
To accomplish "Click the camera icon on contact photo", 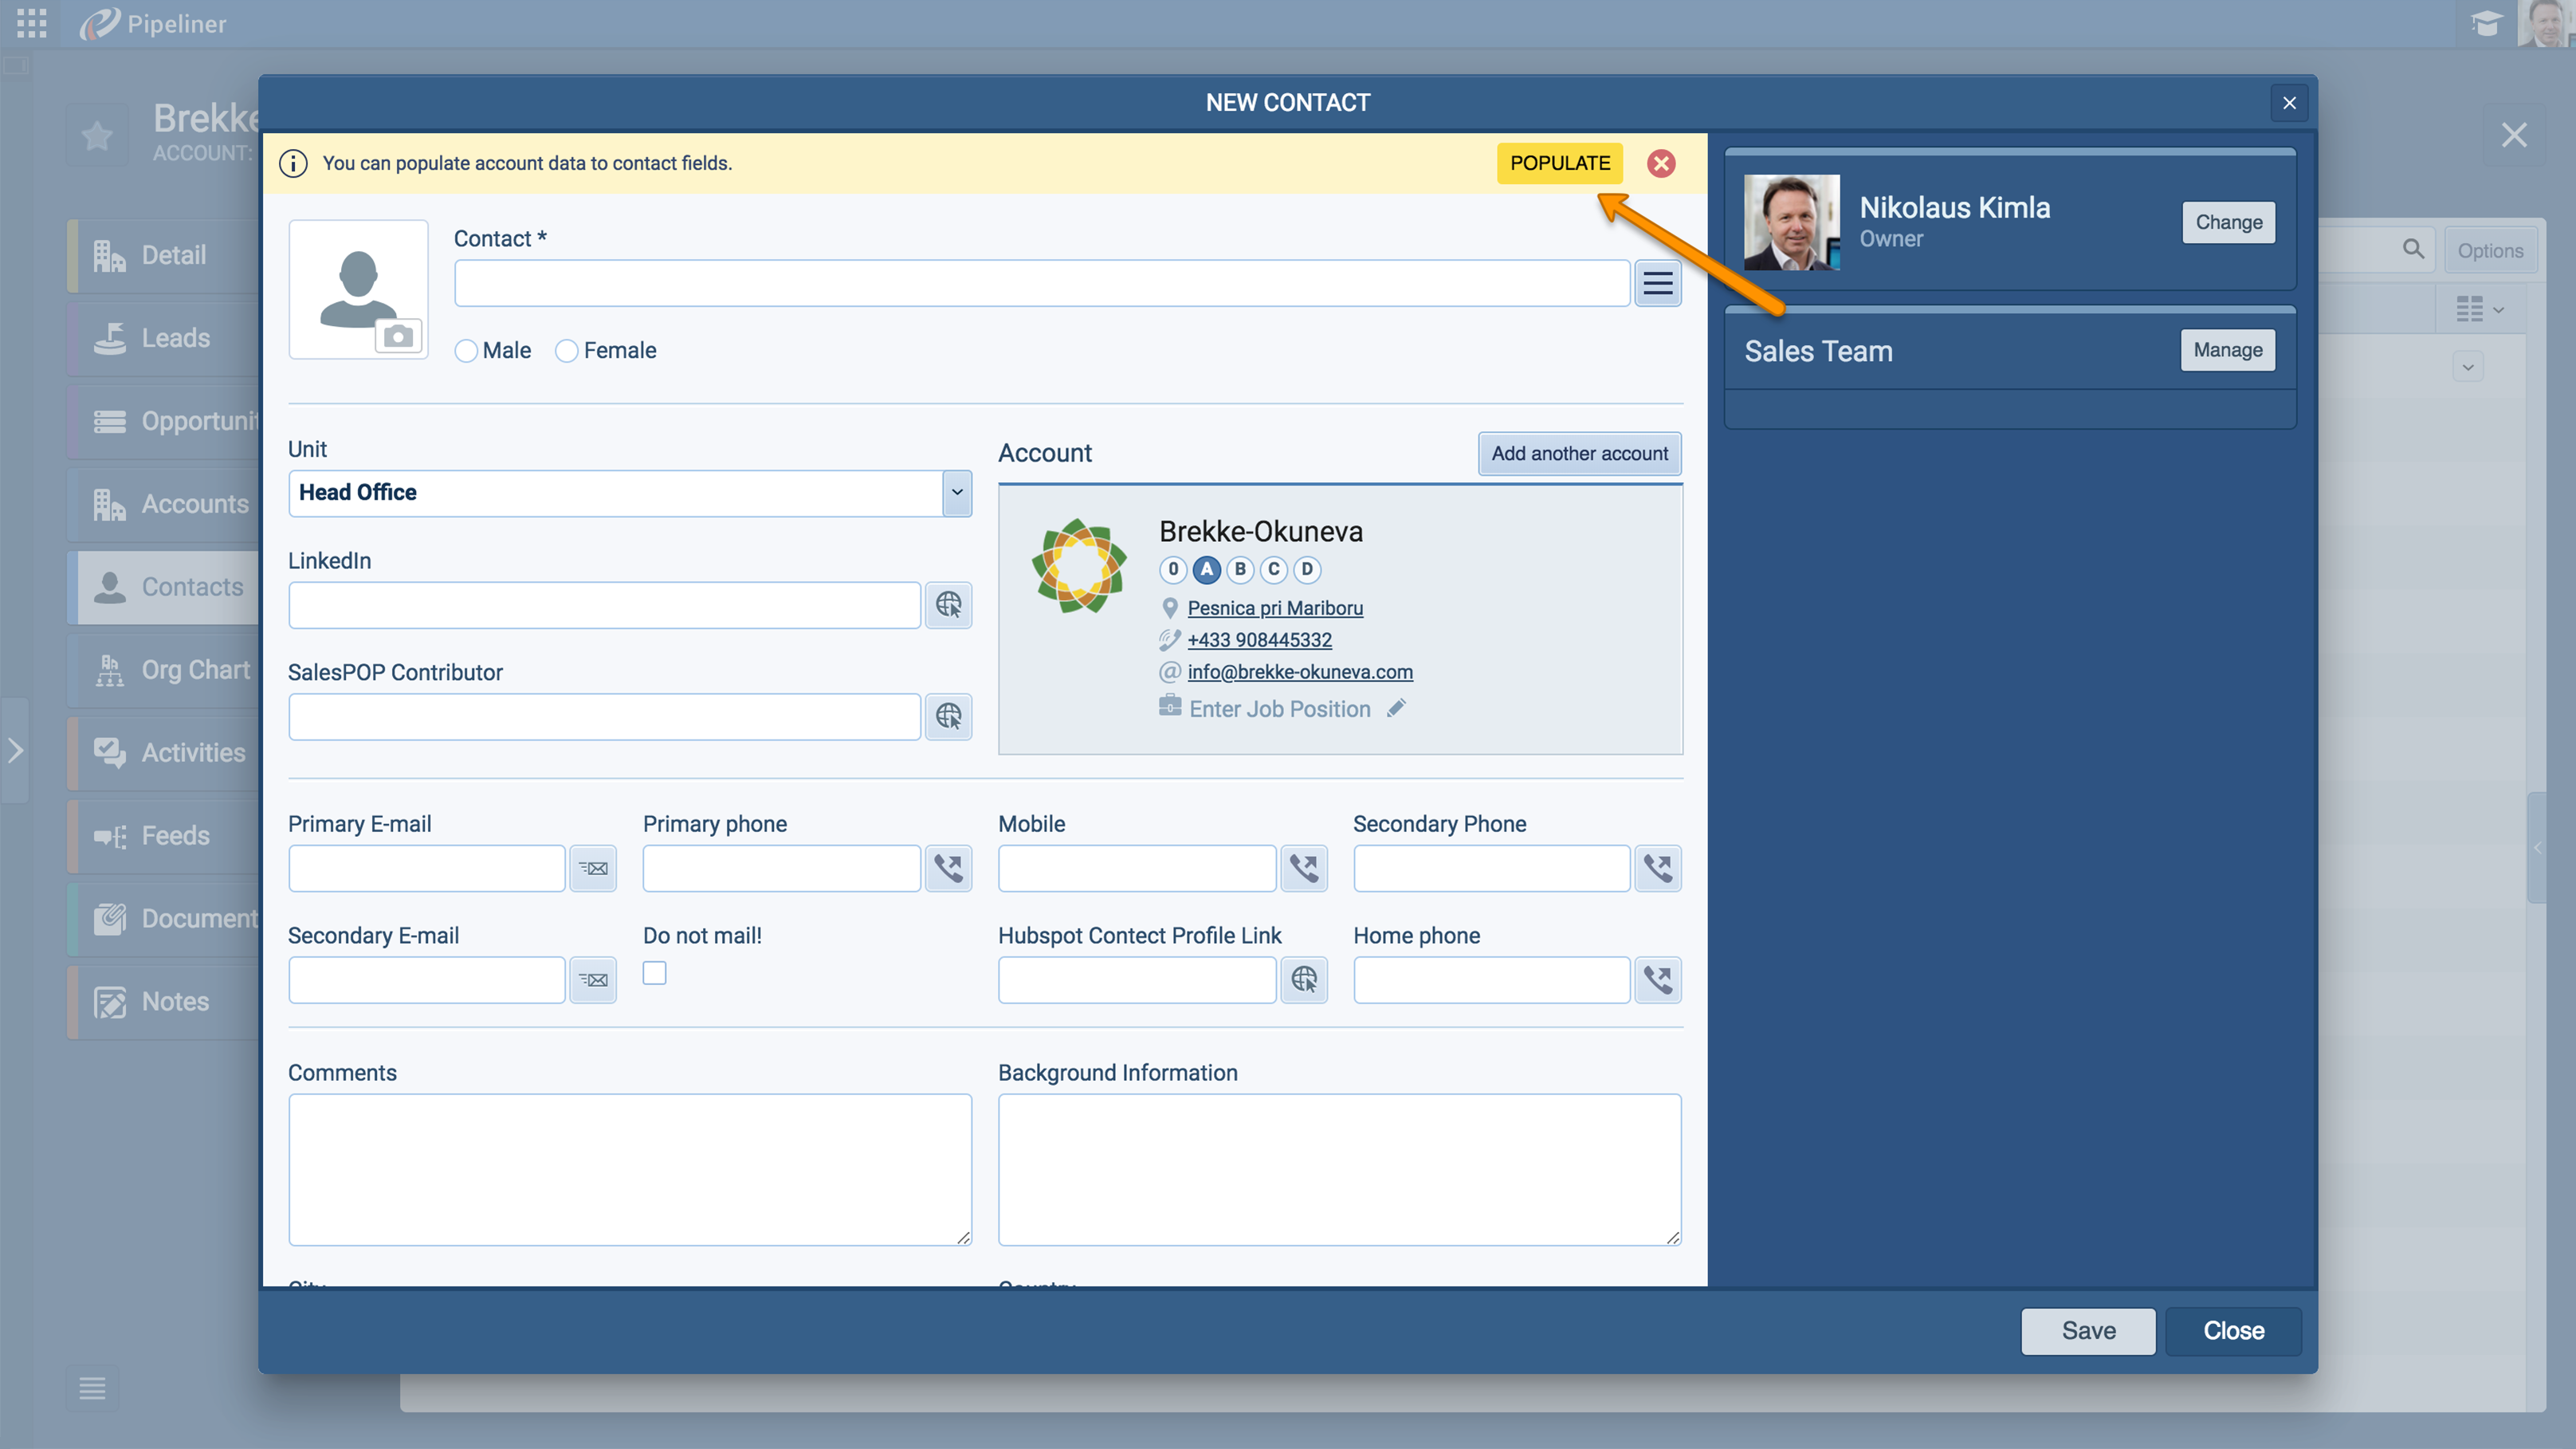I will 398,336.
